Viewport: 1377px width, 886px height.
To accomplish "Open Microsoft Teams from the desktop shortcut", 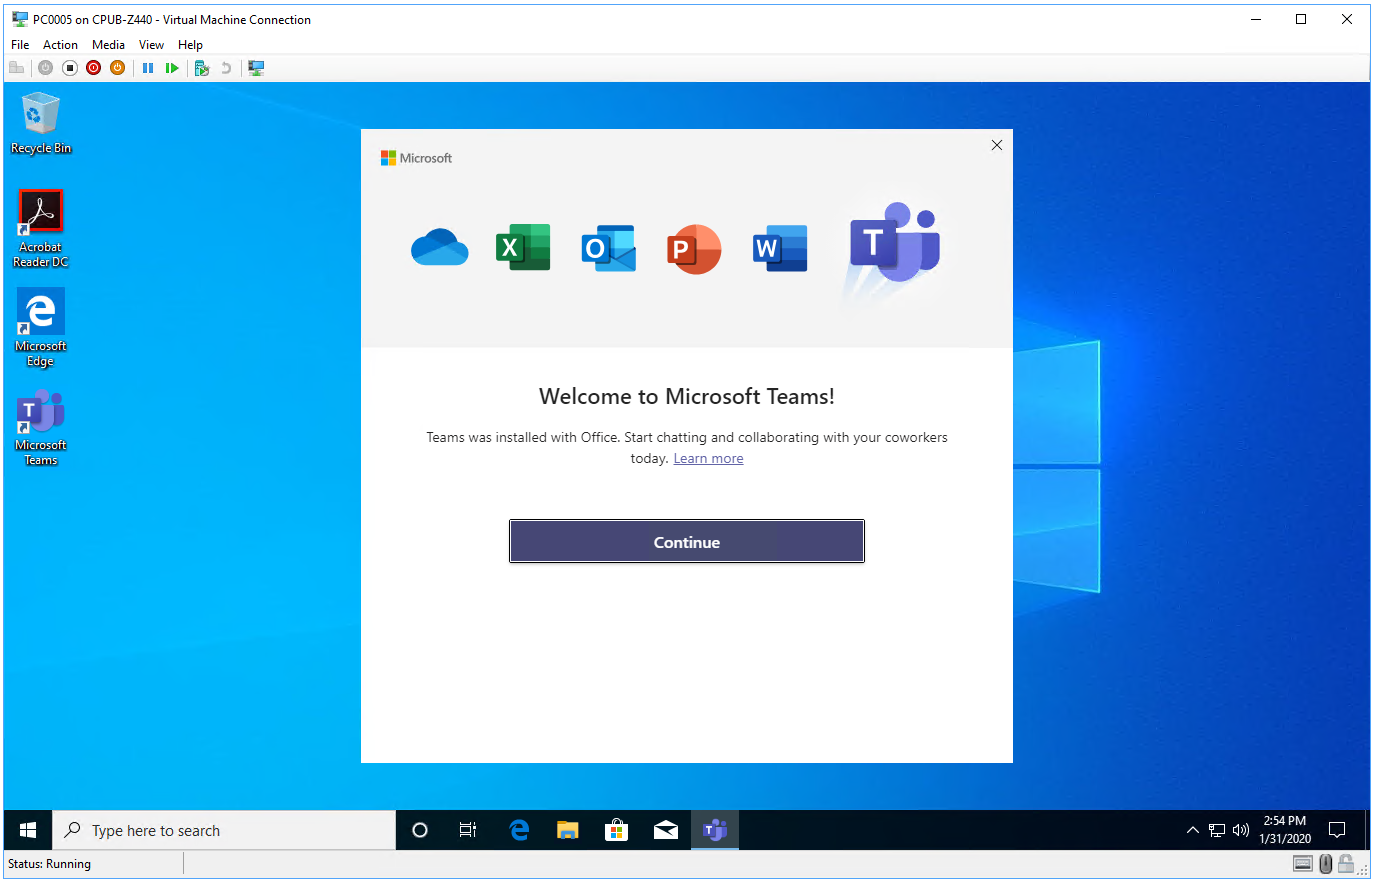I will pos(40,413).
